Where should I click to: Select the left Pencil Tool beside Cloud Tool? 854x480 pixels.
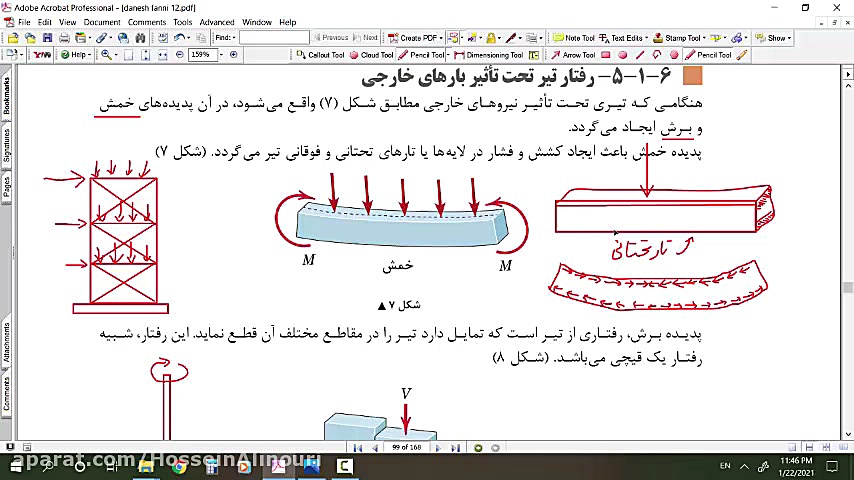pos(421,55)
